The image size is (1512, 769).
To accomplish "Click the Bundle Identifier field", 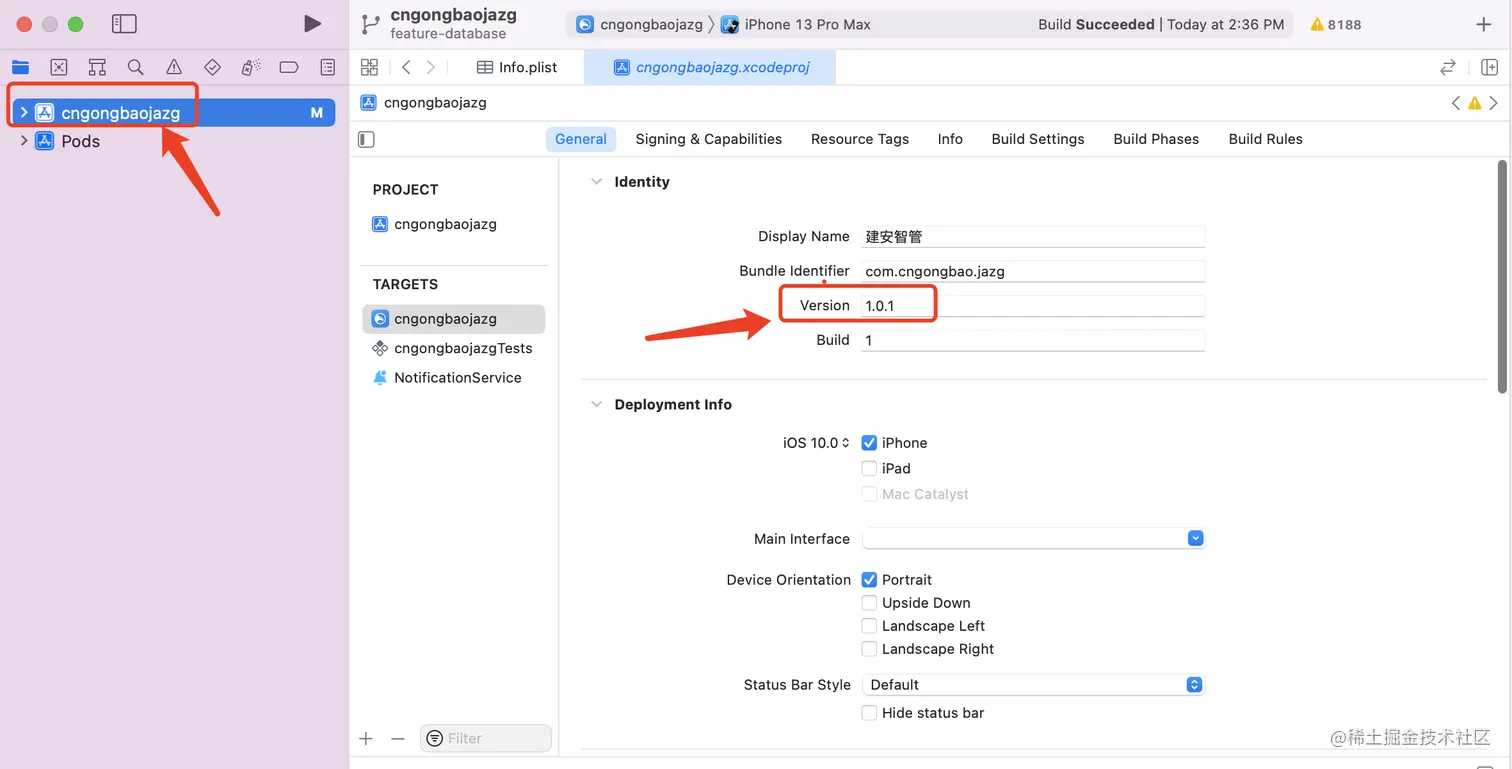I will point(1033,271).
